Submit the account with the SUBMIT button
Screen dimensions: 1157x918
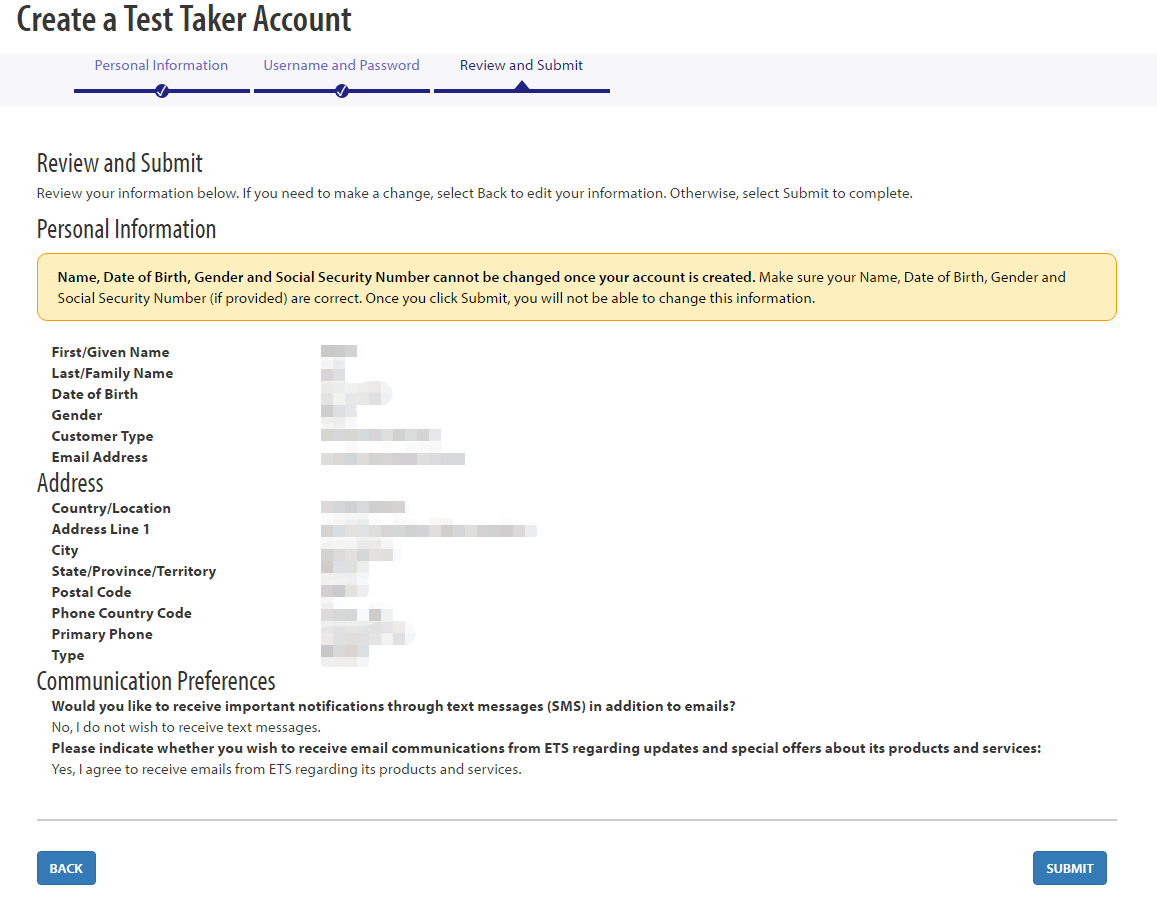1069,868
